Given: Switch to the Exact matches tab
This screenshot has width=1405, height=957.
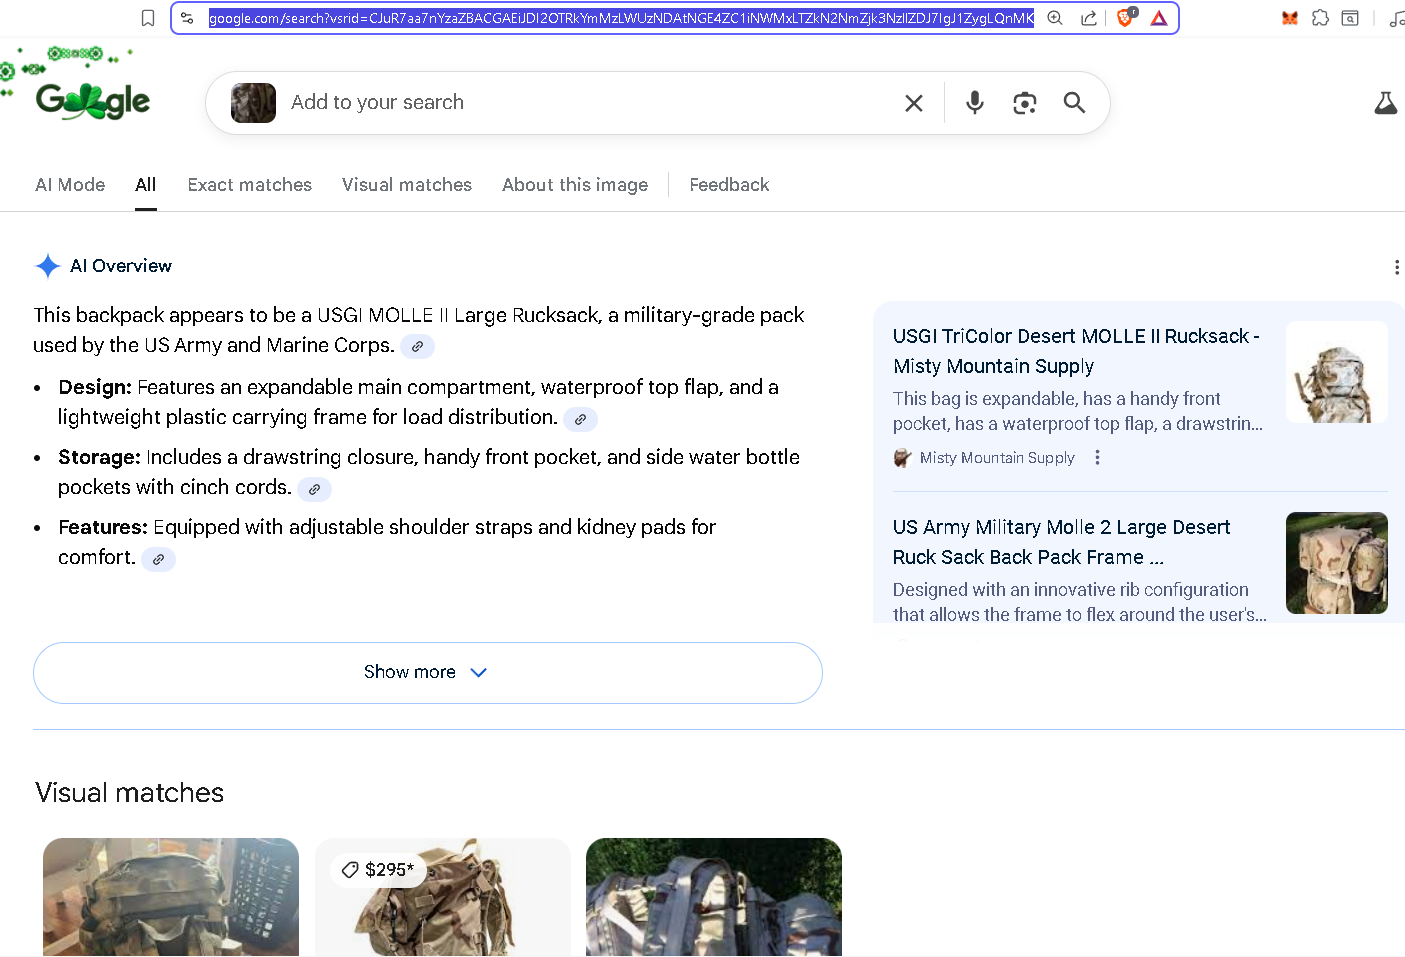Looking at the screenshot, I should pos(249,185).
